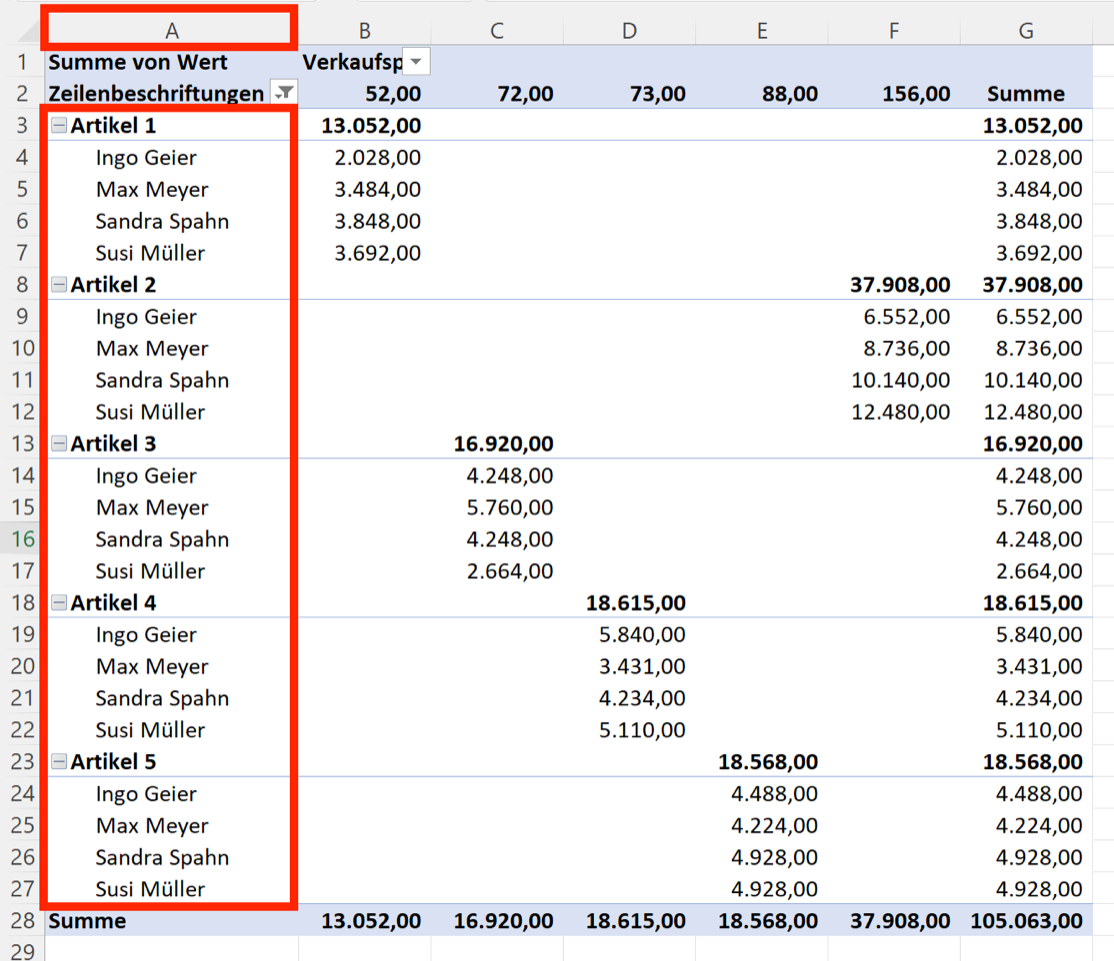Select value 5.760,00 in column C
The width and height of the screenshot is (1114, 961).
(x=509, y=508)
